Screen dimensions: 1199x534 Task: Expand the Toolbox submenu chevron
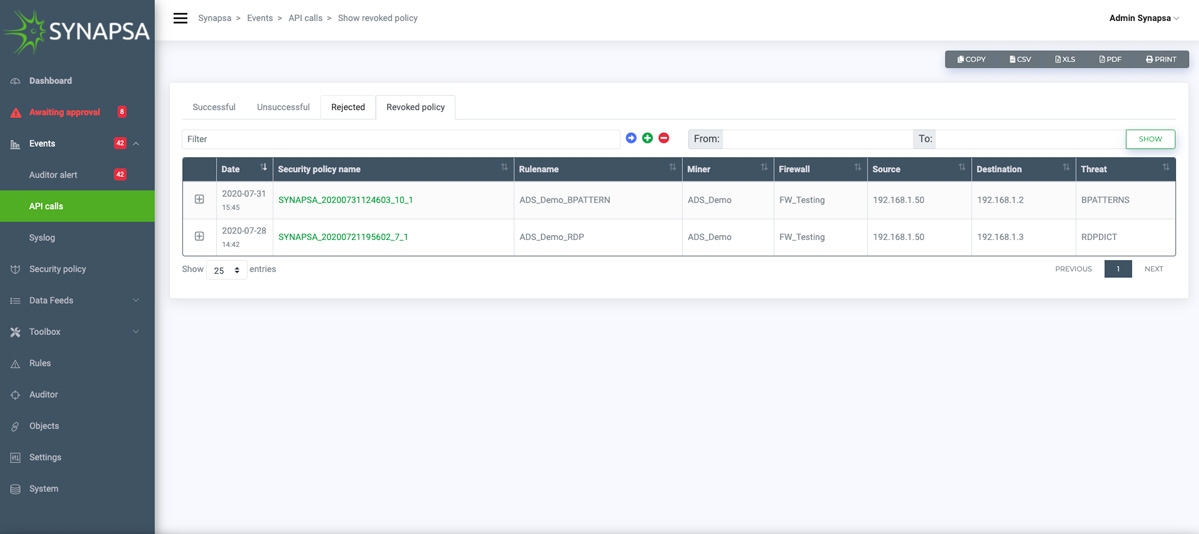click(x=136, y=332)
